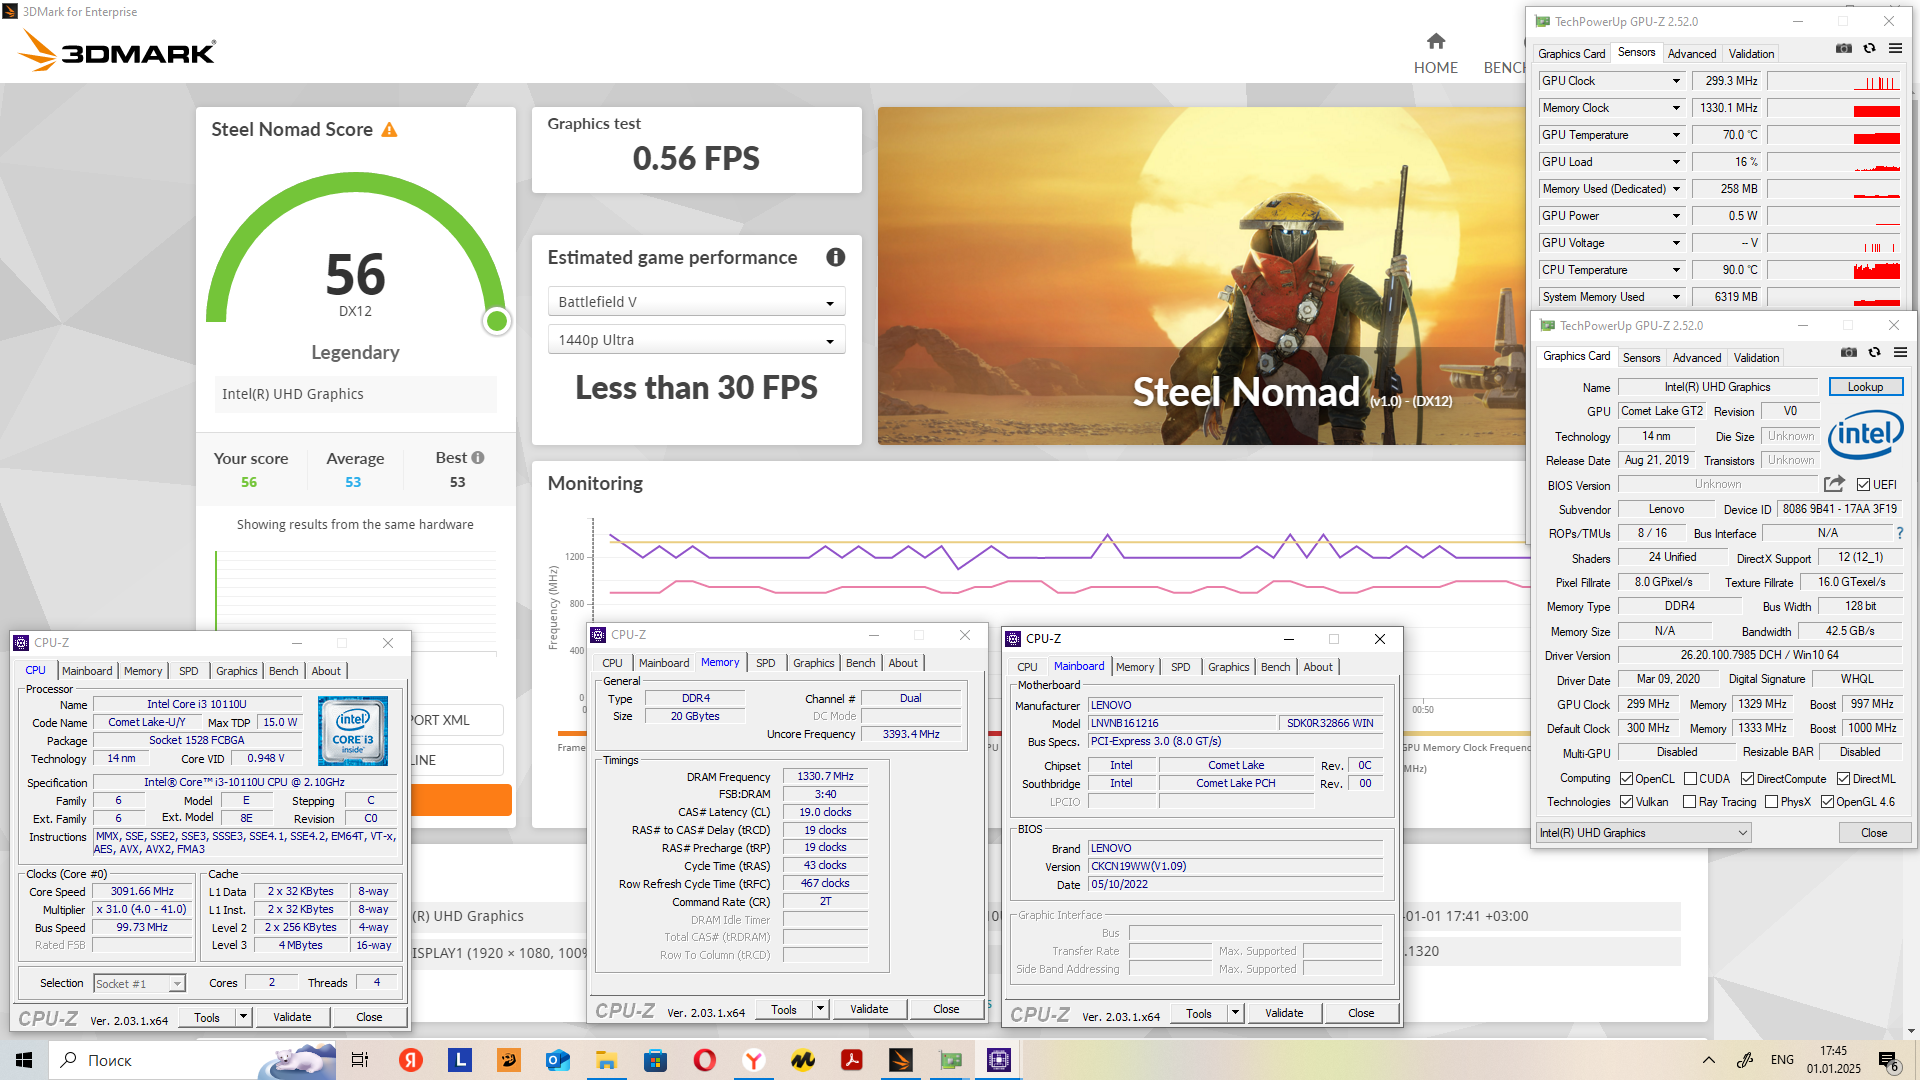Toggle the Vulkan checkbox
1920x1080 pixels.
click(x=1627, y=802)
